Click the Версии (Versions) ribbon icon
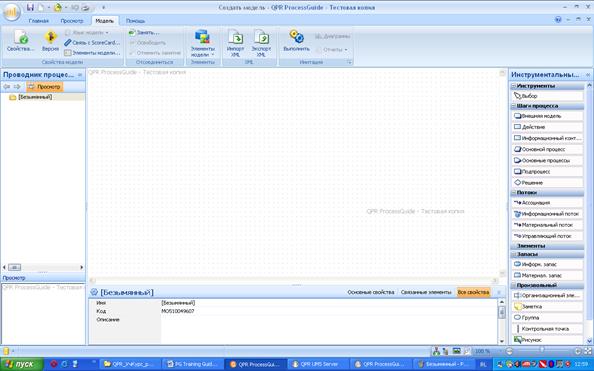 pos(50,41)
